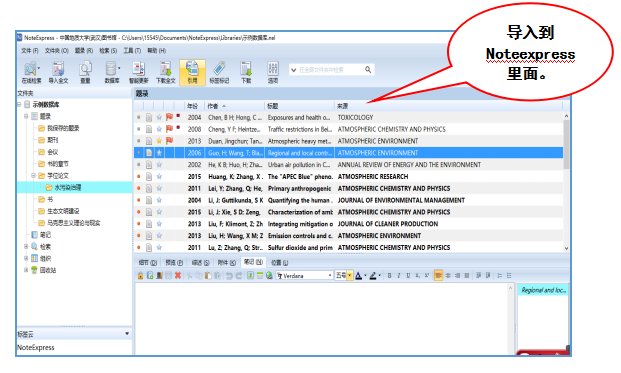Apply italic formatting in notes editor
Screen dimensions: 621x373
pos(399,276)
